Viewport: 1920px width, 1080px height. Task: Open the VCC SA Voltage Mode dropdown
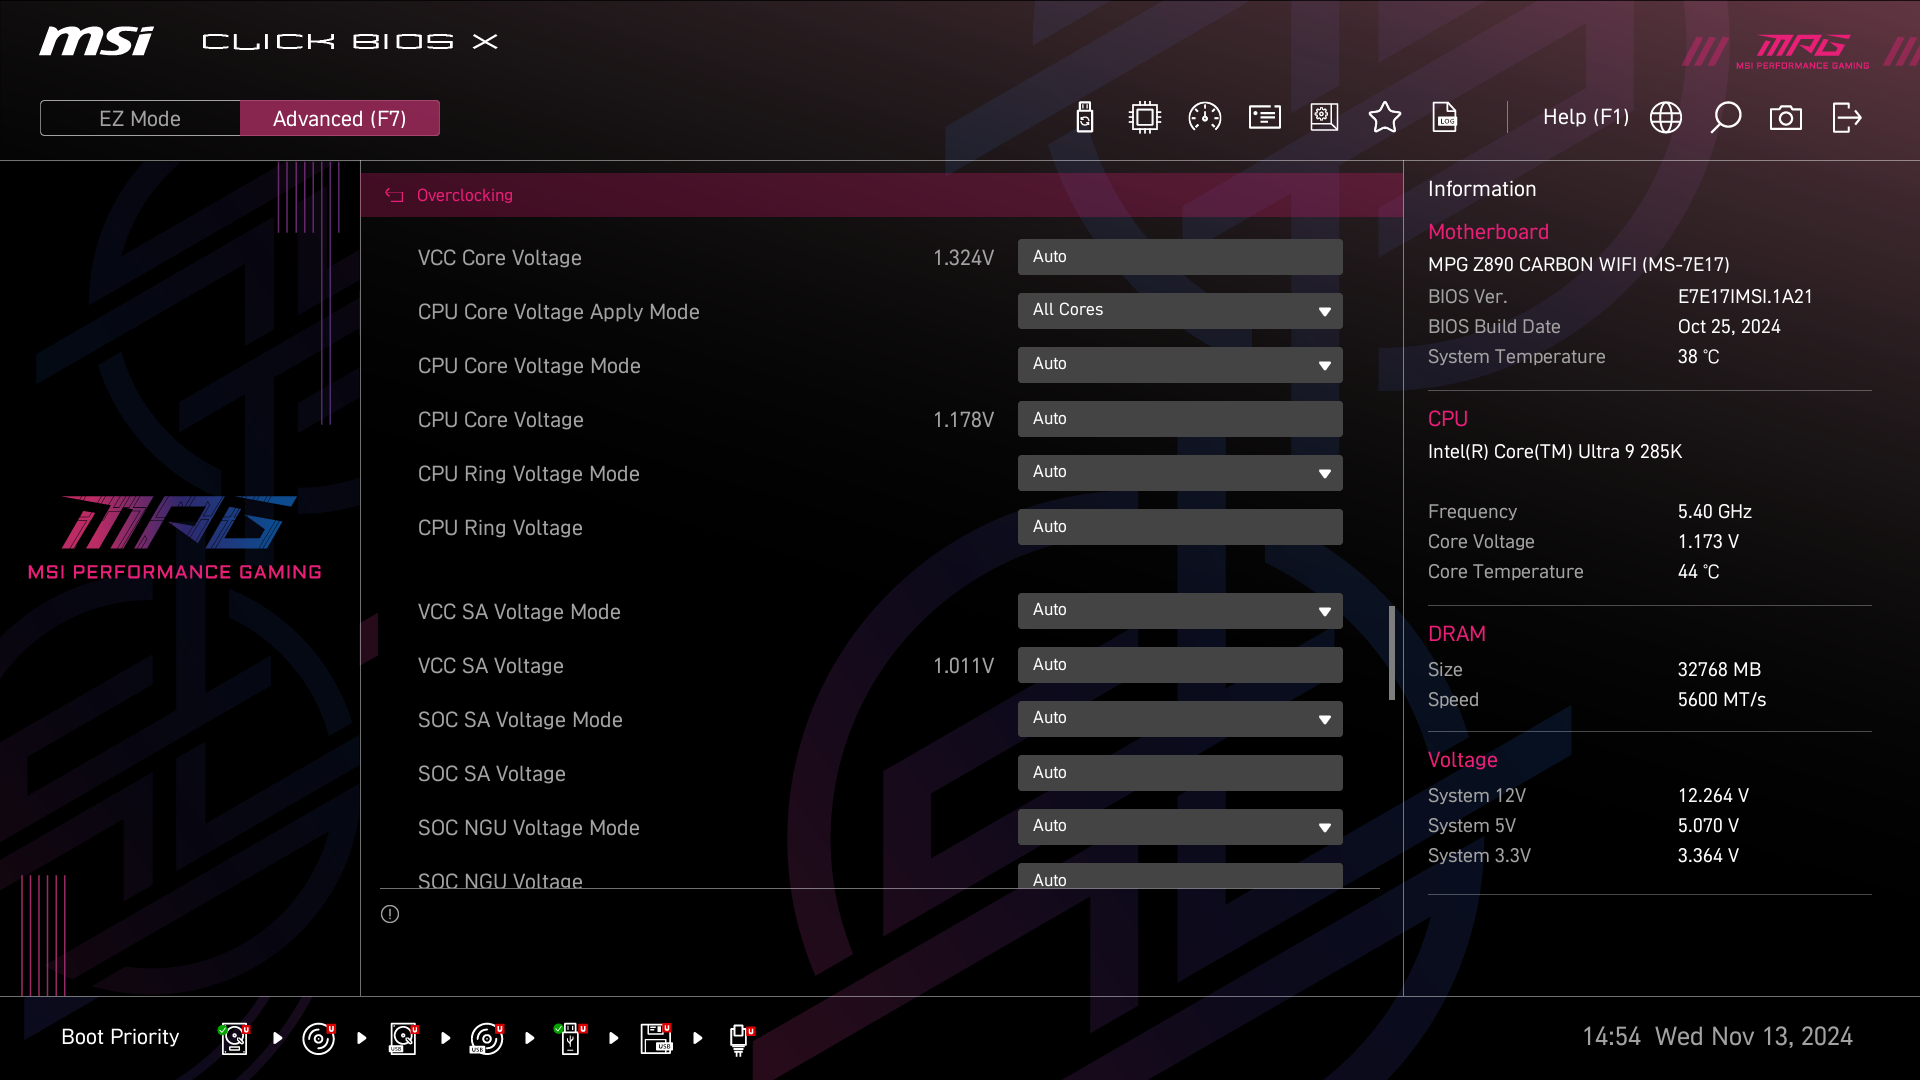(x=1179, y=611)
